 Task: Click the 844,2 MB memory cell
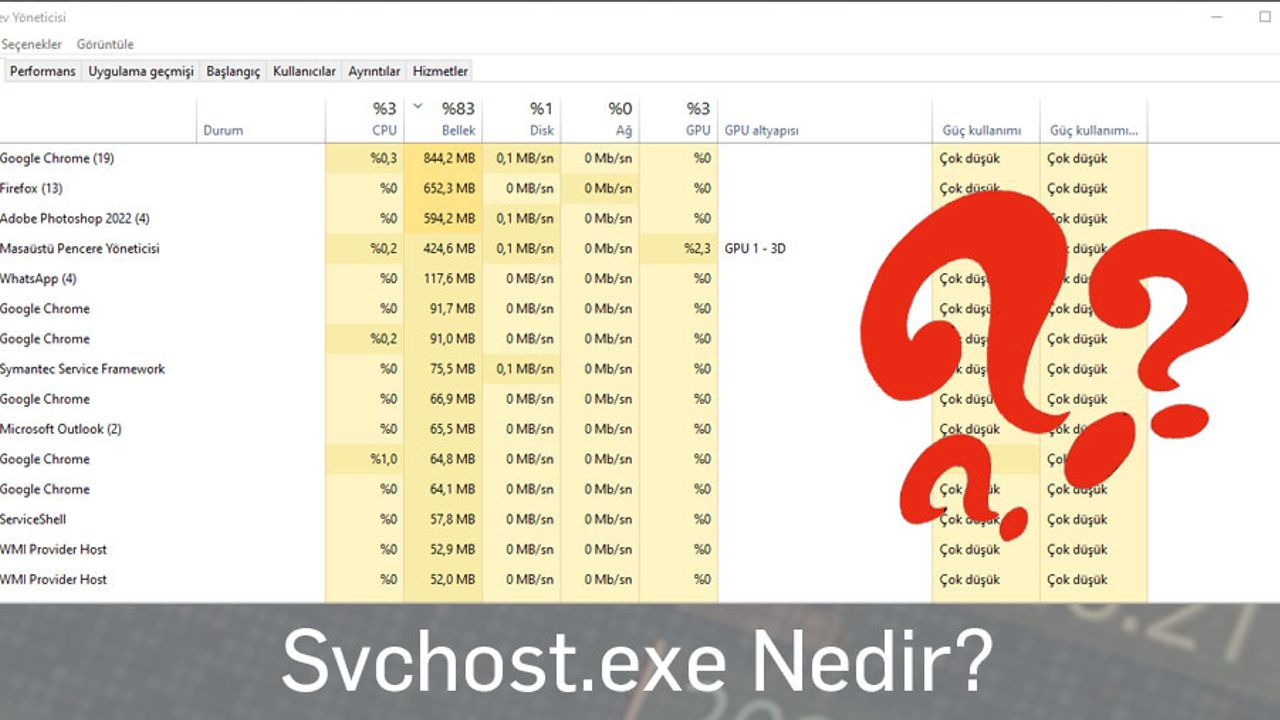[443, 158]
